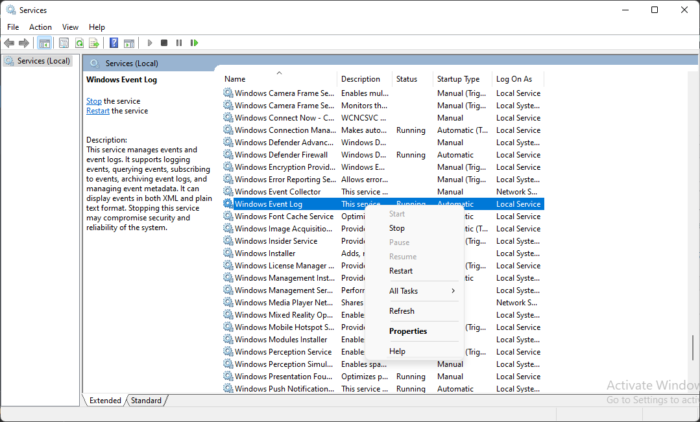The image size is (700, 422).
Task: Click the Start Service play icon
Action: click(x=149, y=43)
